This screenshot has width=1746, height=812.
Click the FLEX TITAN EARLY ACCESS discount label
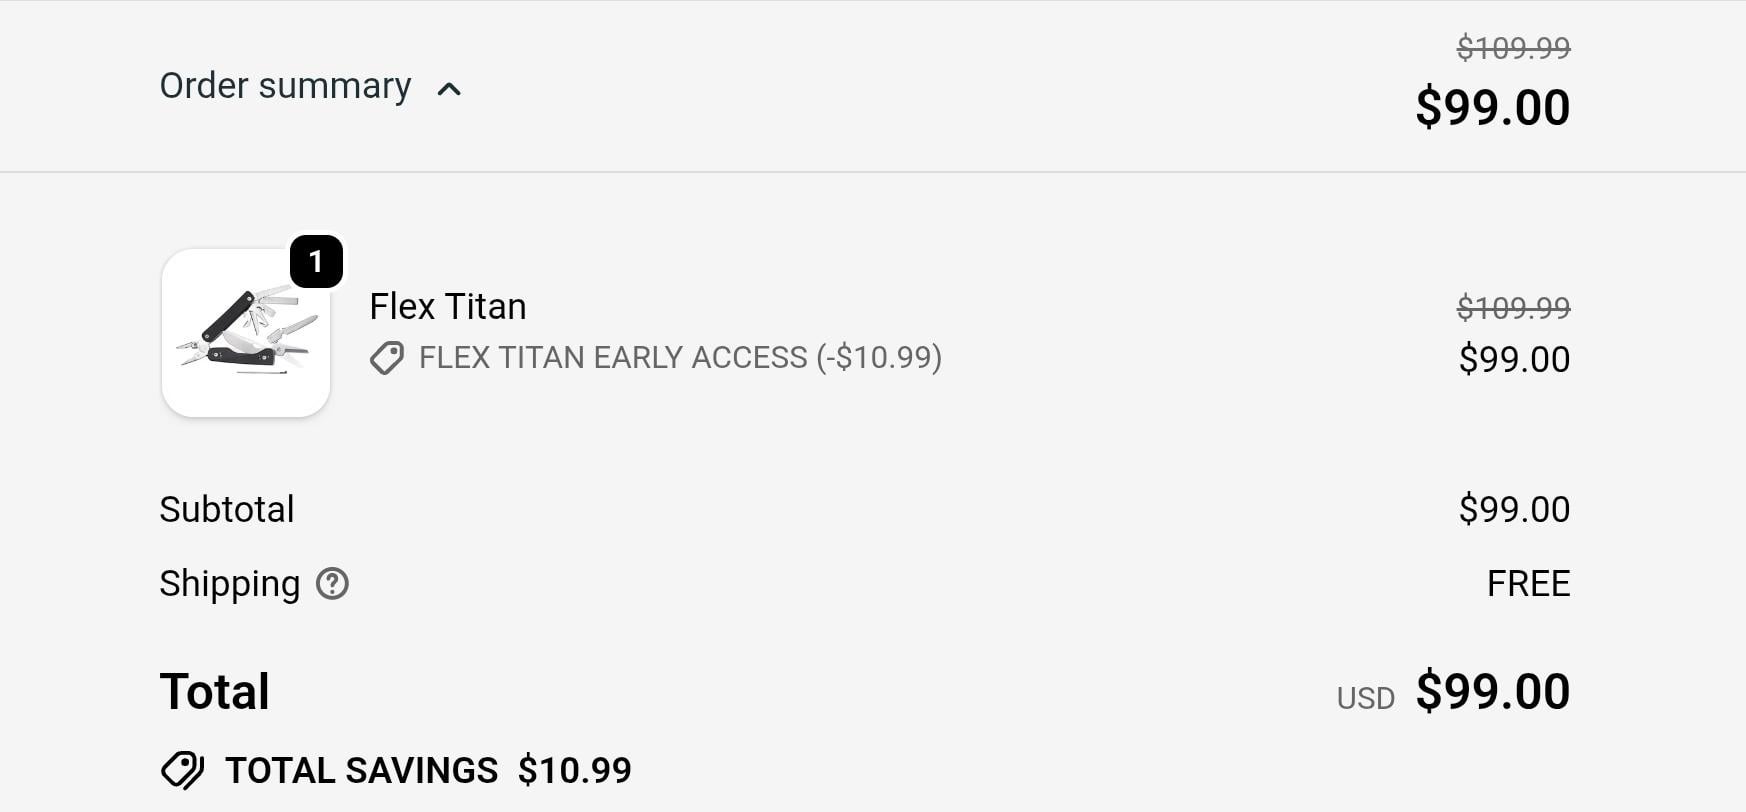(x=680, y=357)
